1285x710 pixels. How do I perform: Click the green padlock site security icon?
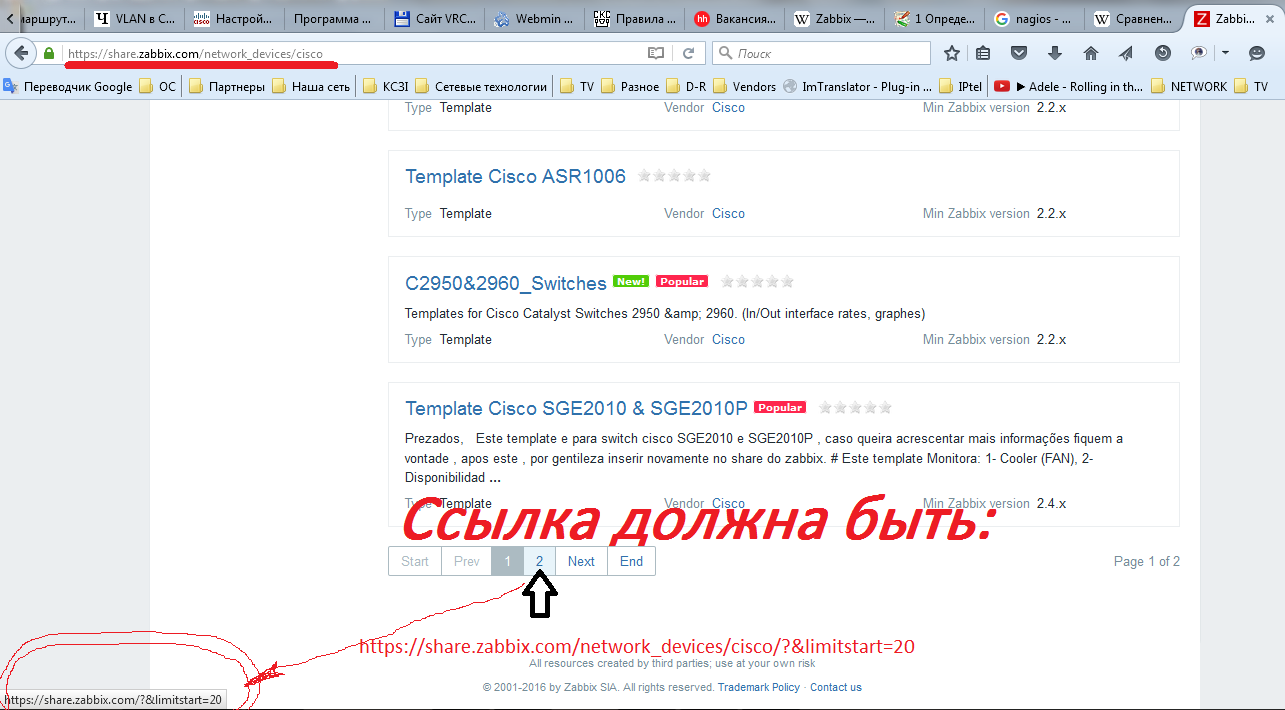pyautogui.click(x=50, y=53)
